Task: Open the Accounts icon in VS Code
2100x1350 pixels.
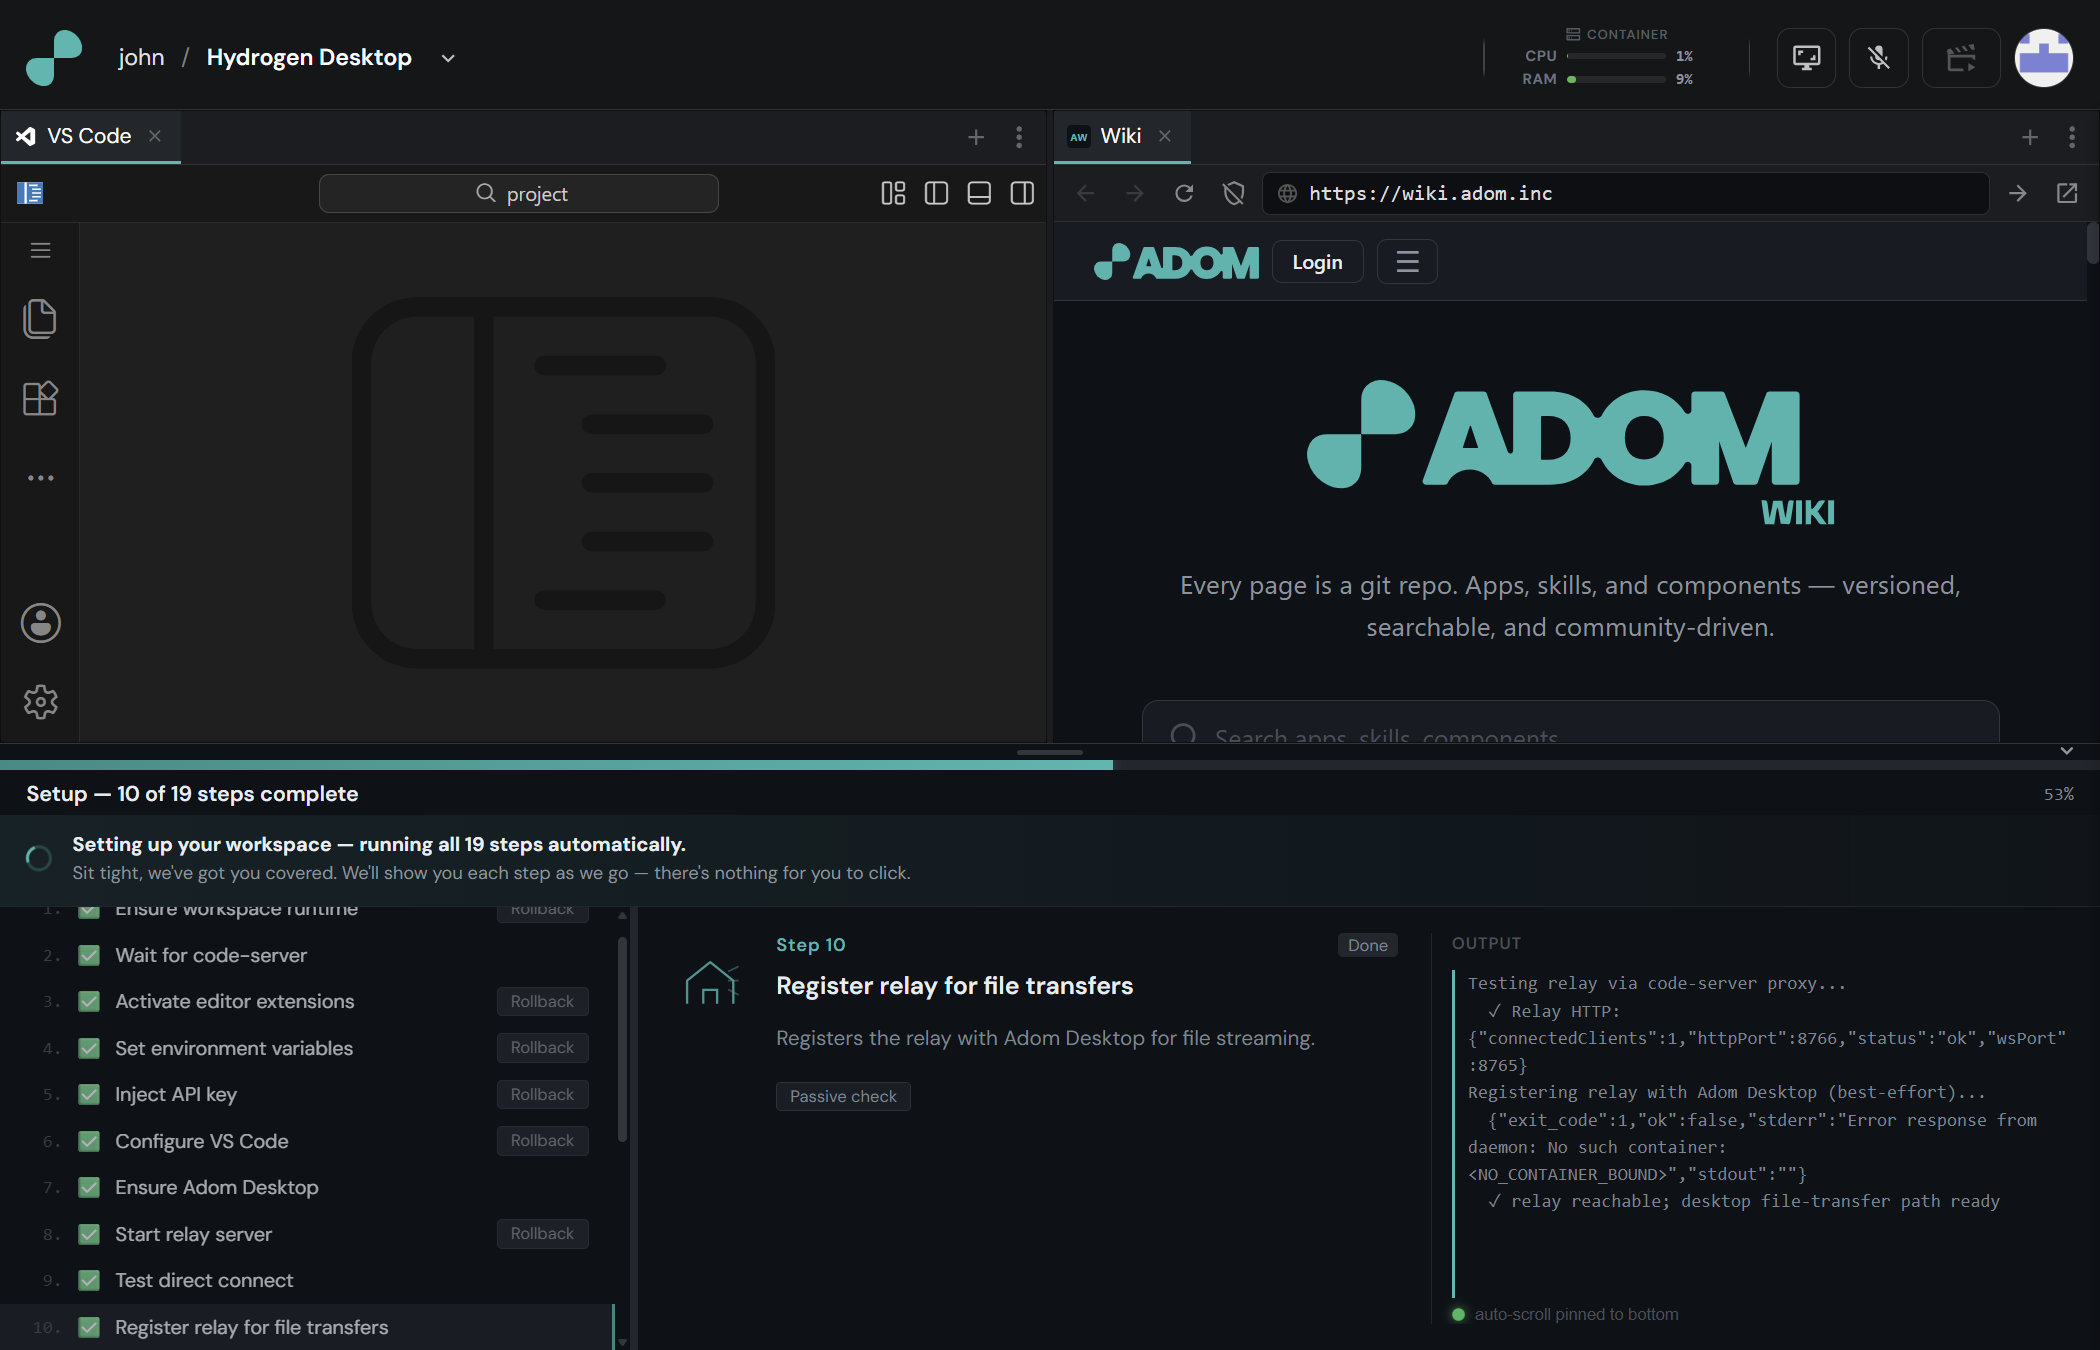Action: point(40,623)
